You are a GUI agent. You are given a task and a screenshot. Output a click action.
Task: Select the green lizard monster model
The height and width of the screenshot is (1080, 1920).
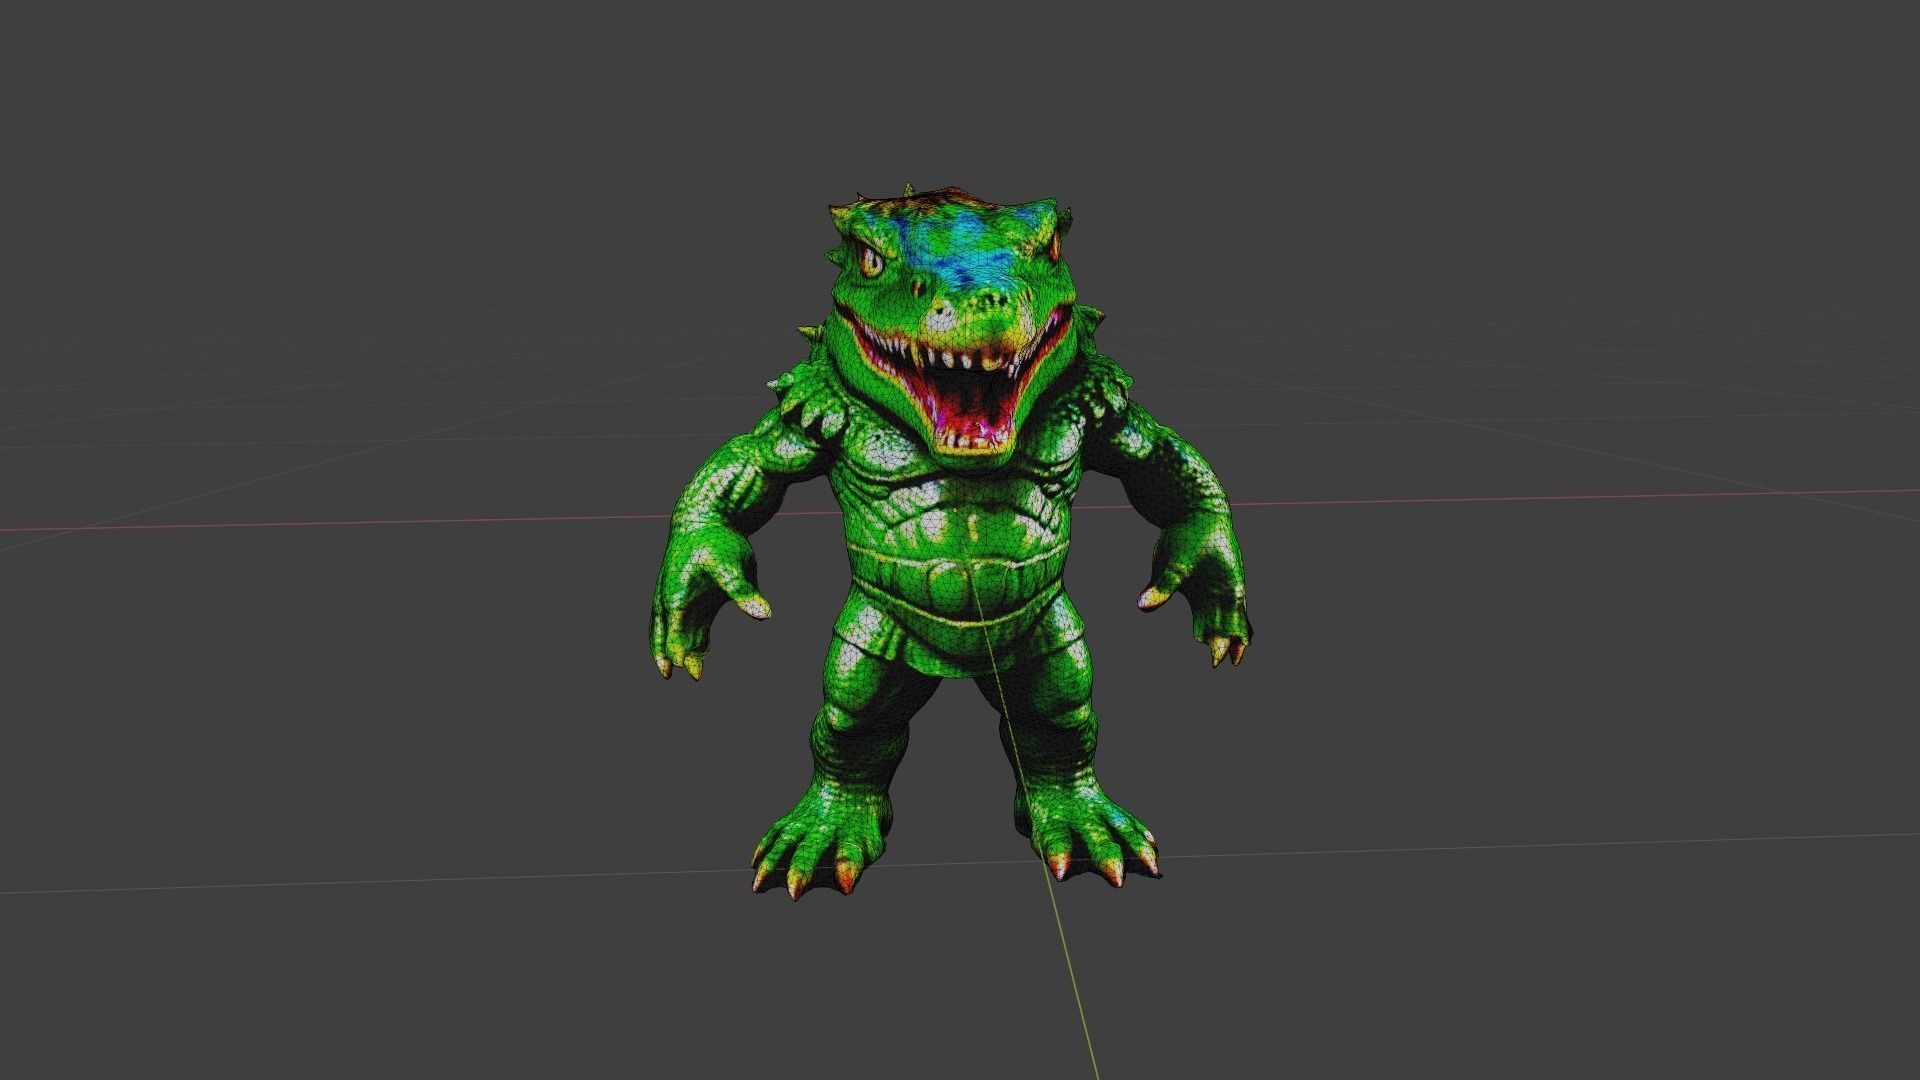click(950, 540)
